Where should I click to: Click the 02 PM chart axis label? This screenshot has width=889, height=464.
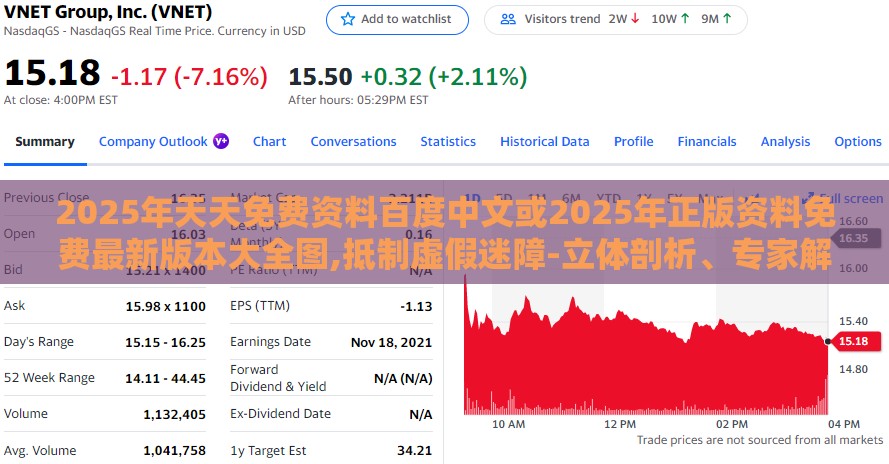pos(732,424)
